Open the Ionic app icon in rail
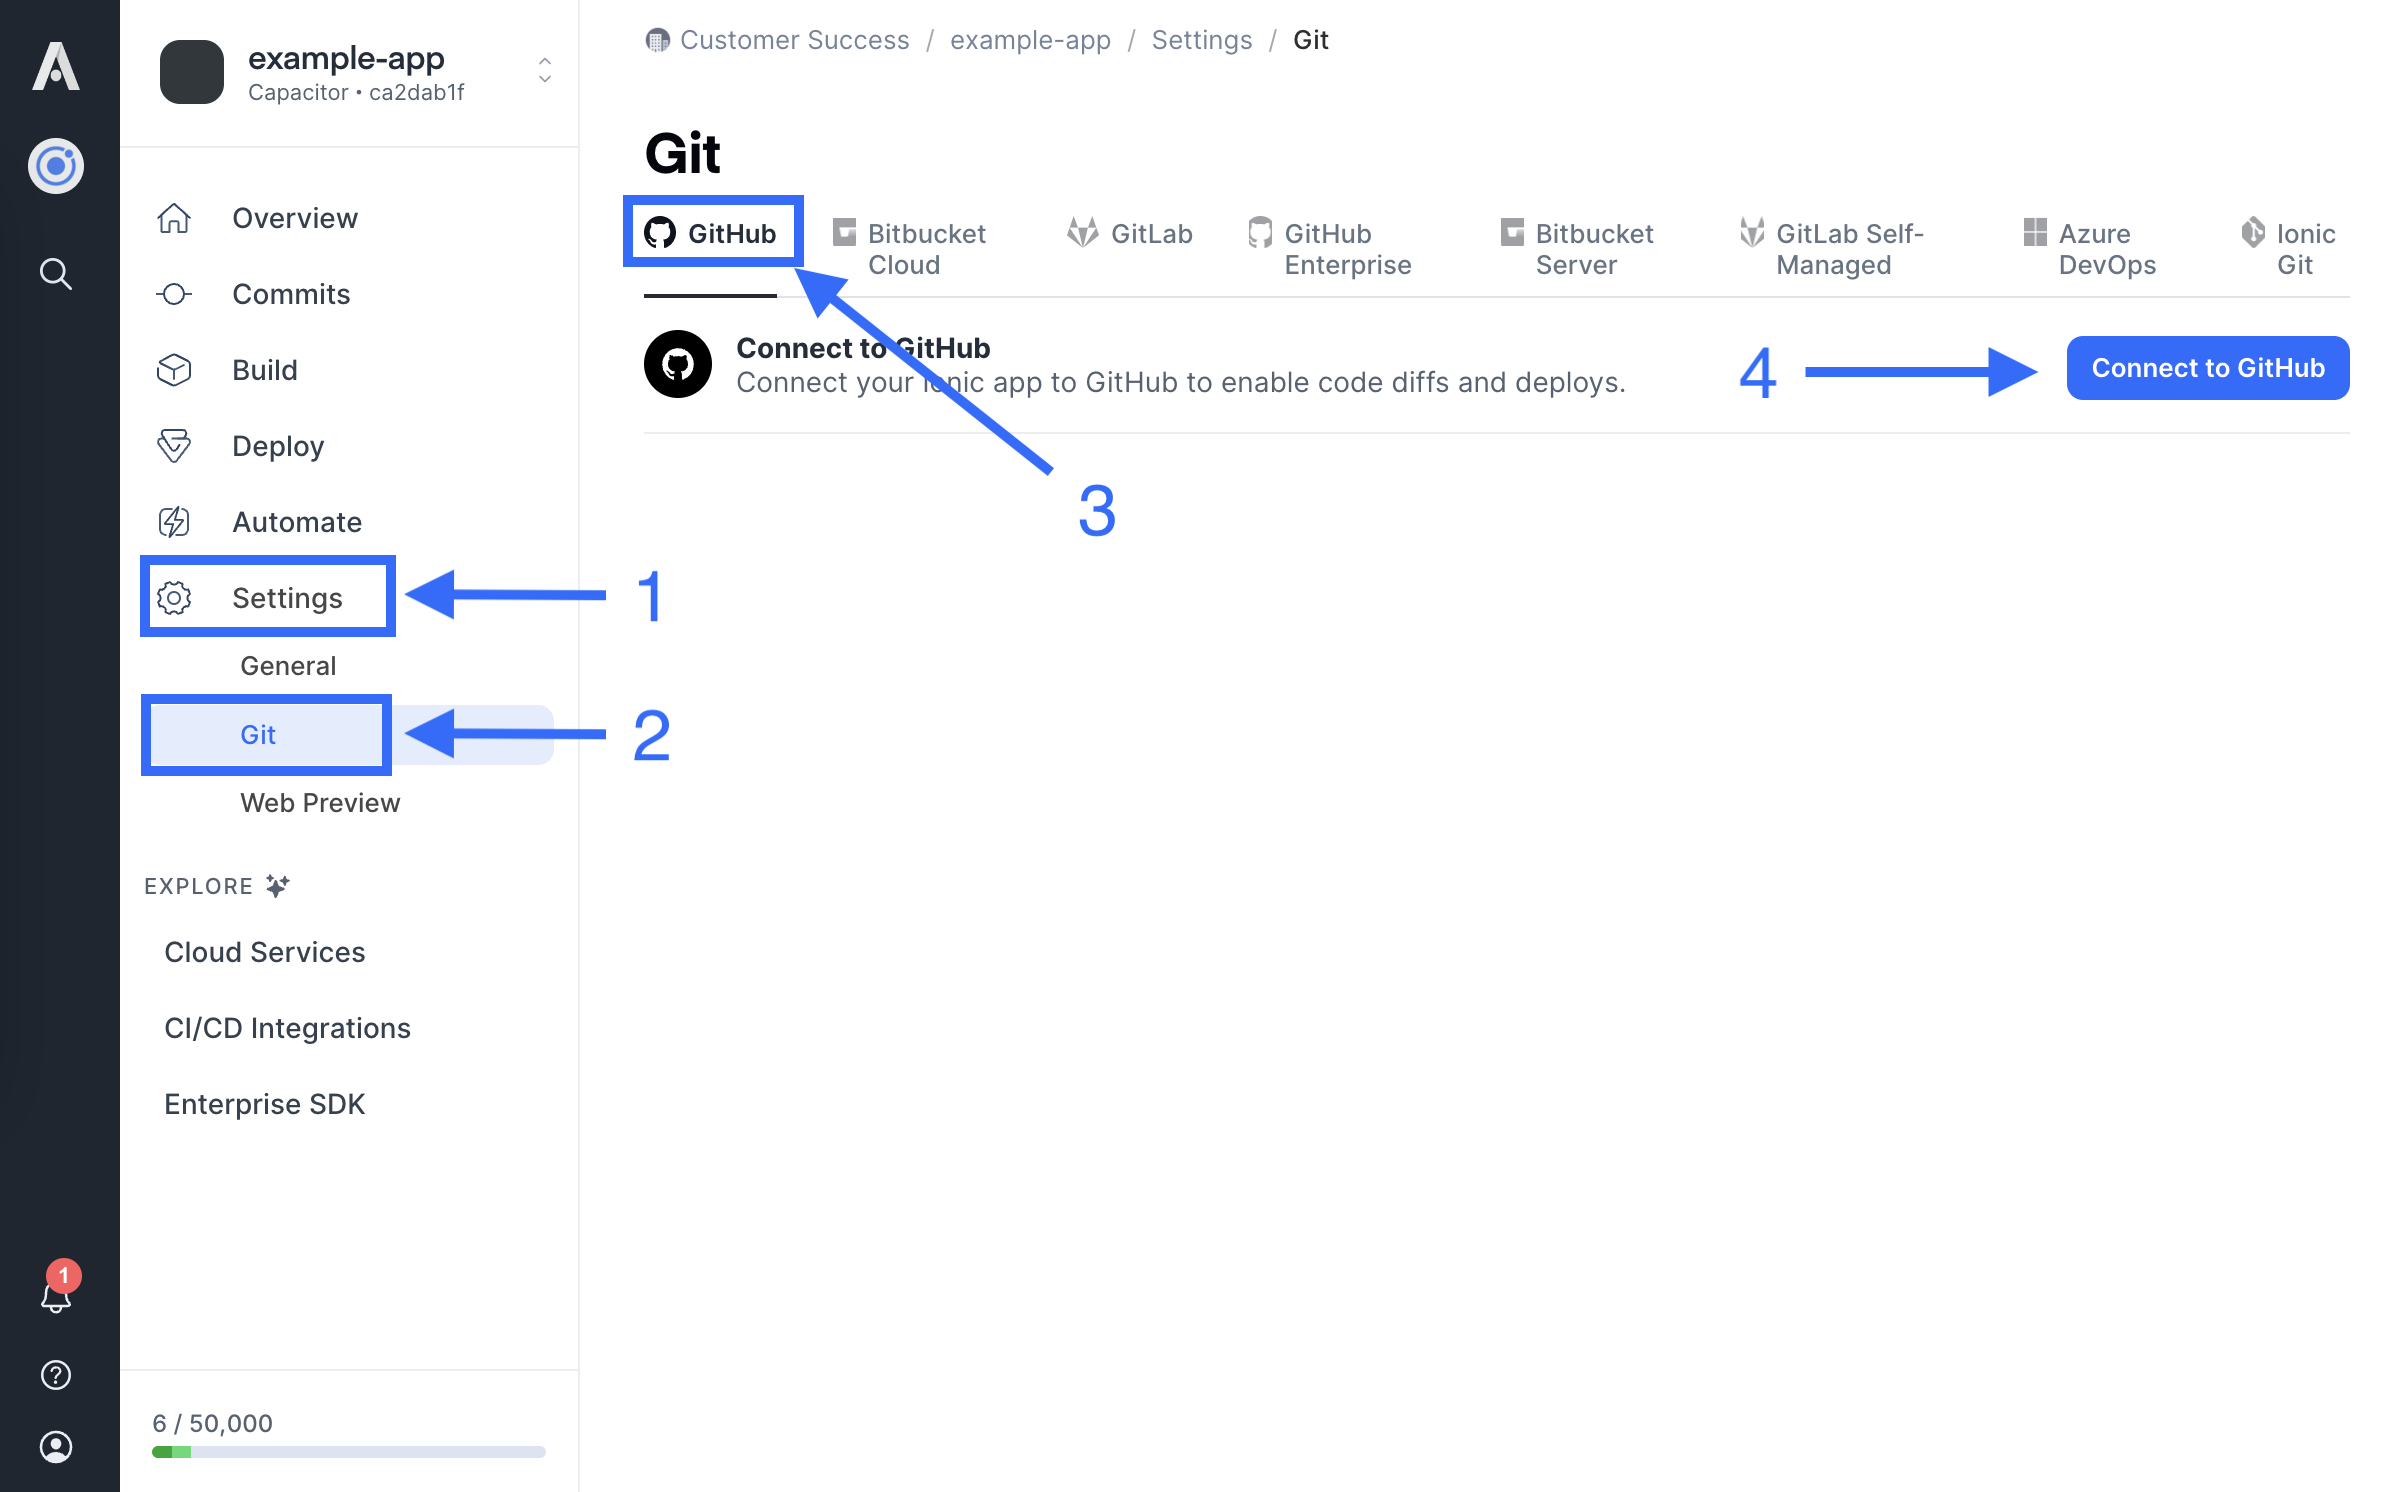Viewport: 2384px width, 1492px height. pos(56,166)
